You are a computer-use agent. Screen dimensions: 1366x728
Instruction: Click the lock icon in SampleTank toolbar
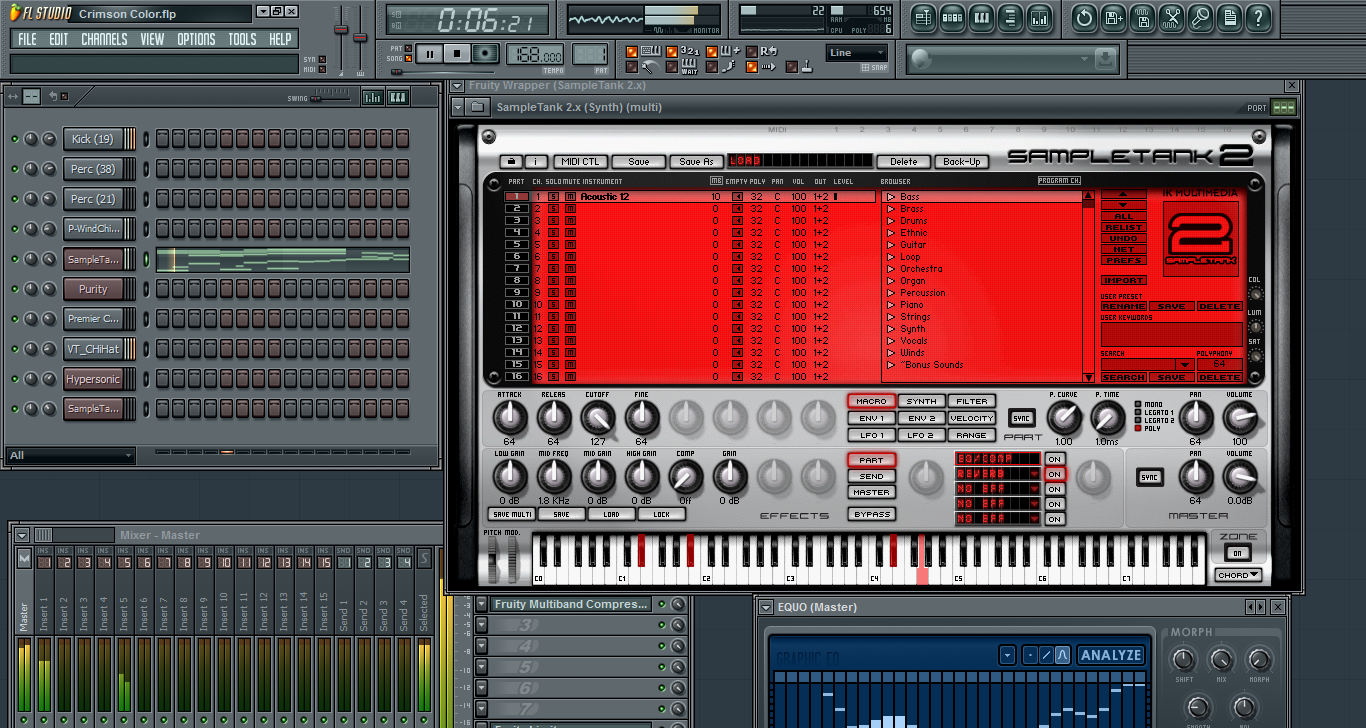[510, 161]
